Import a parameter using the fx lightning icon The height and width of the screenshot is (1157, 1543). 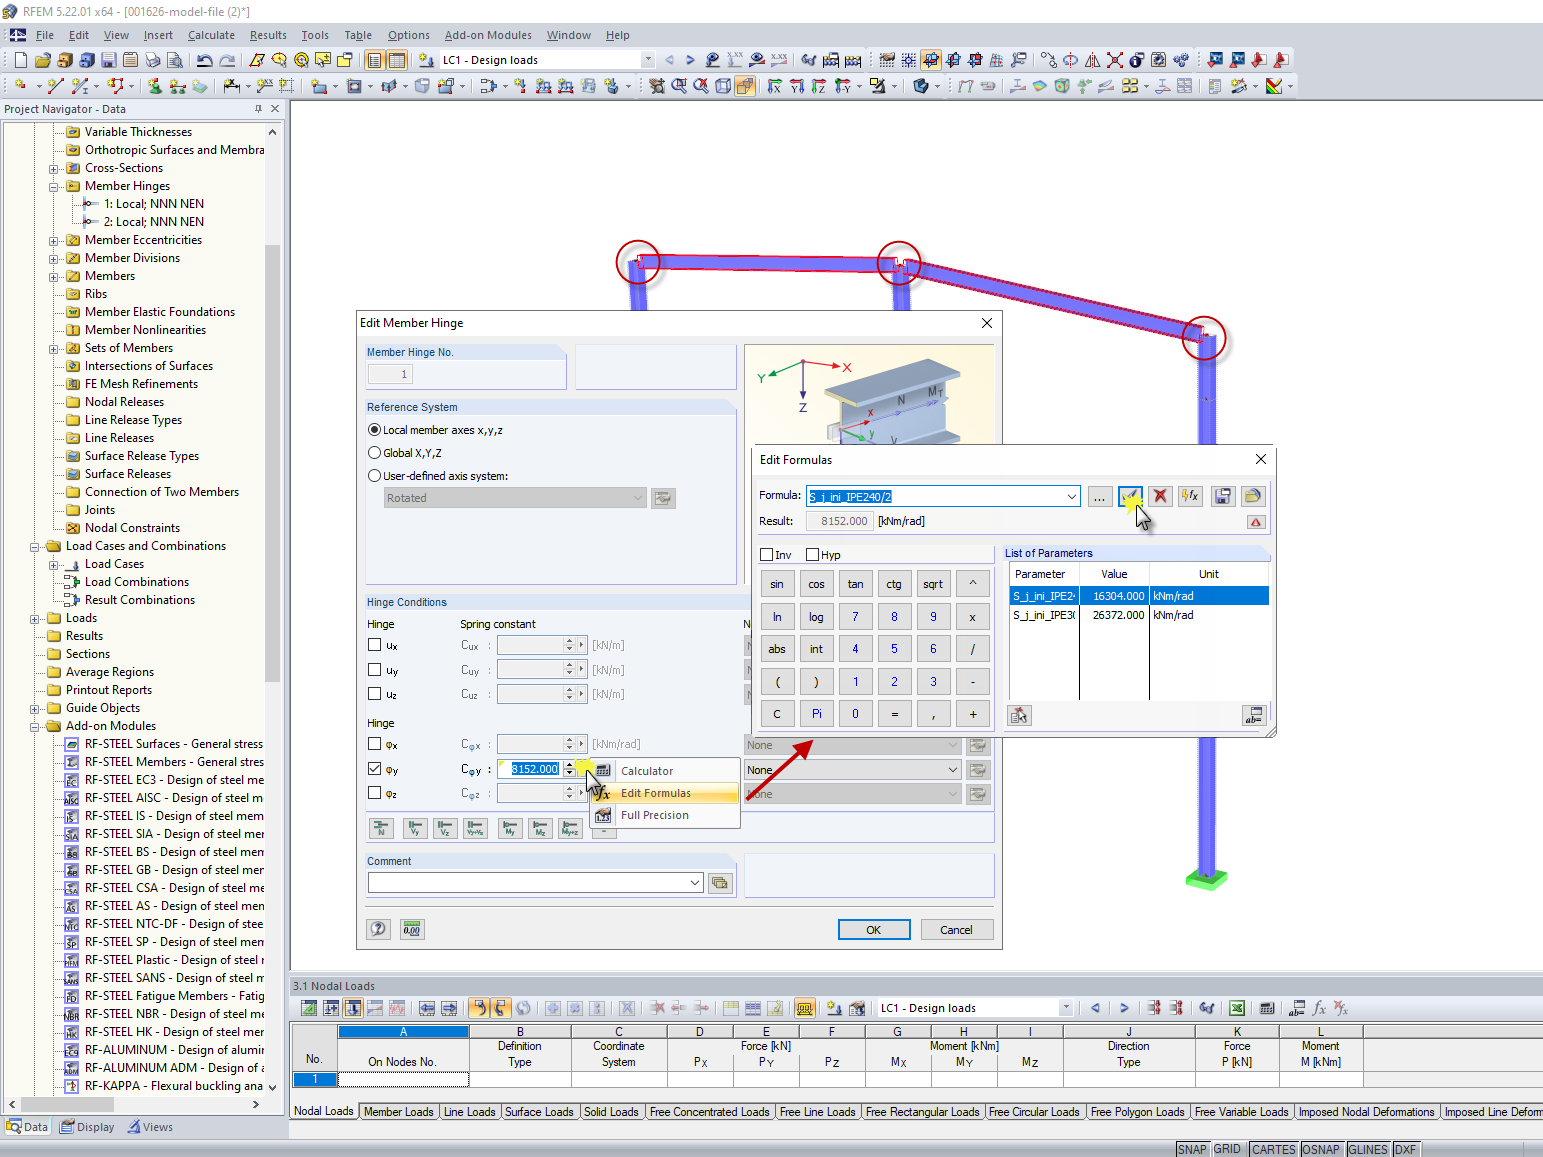[x=1190, y=496]
